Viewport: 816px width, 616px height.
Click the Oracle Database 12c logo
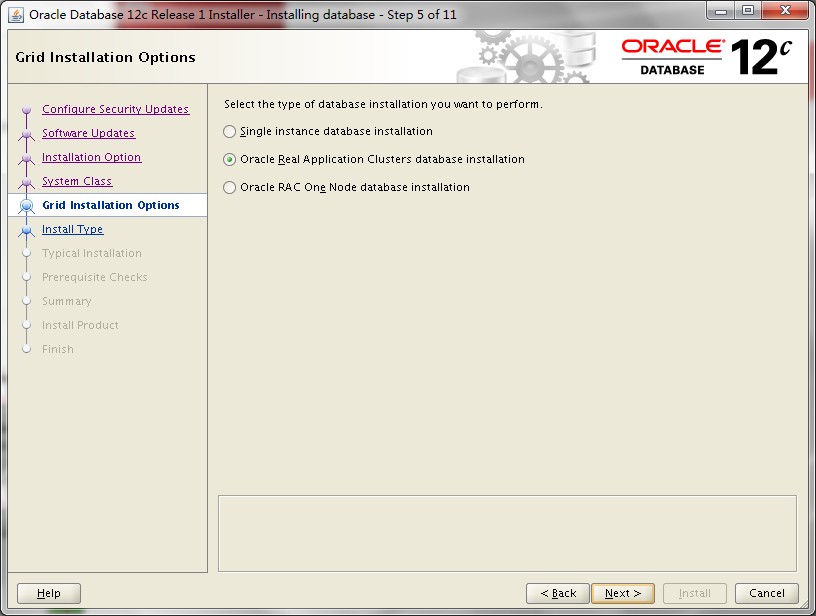pos(706,57)
